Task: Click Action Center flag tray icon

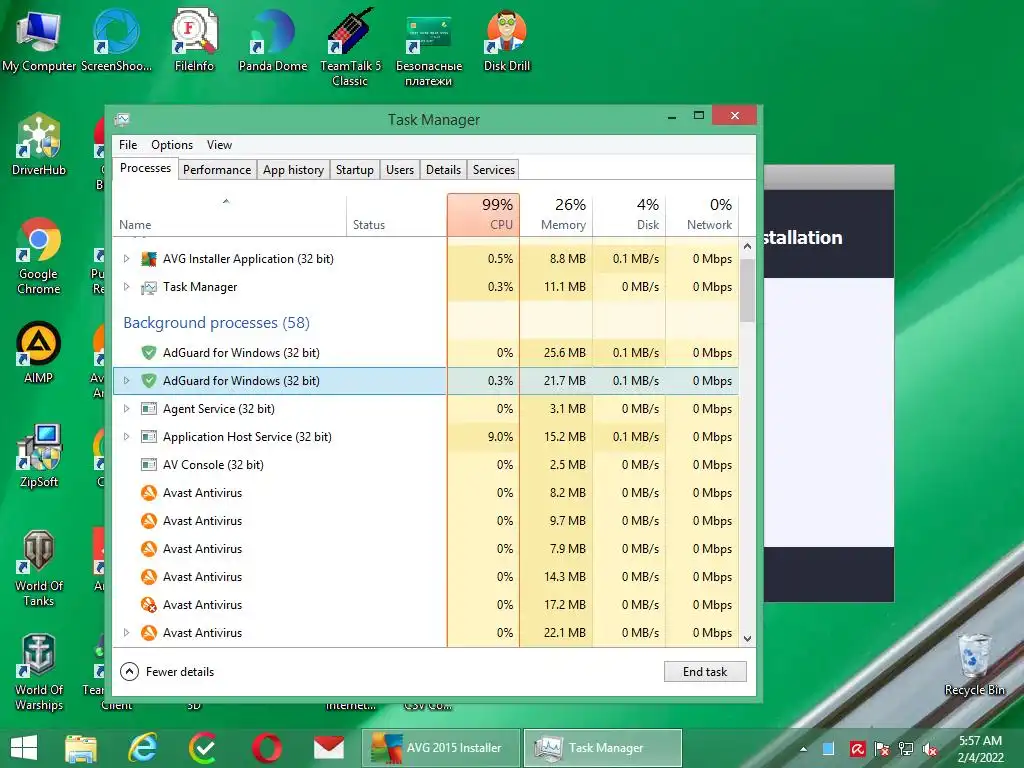Action: click(x=882, y=749)
